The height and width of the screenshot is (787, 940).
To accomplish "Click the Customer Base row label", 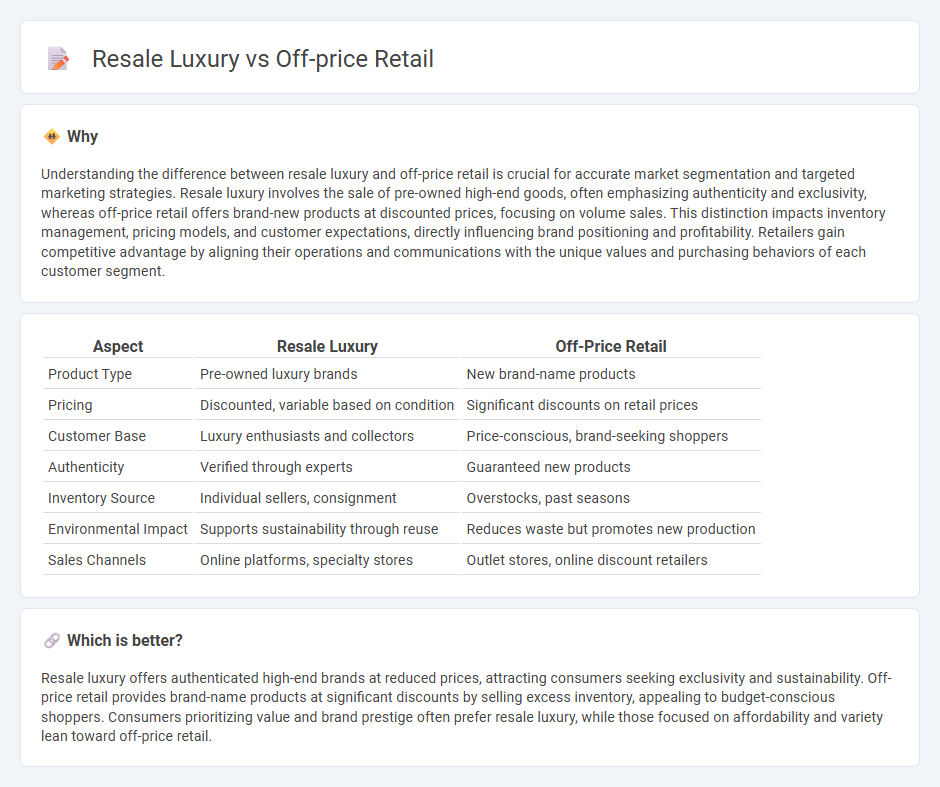I will coord(97,436).
